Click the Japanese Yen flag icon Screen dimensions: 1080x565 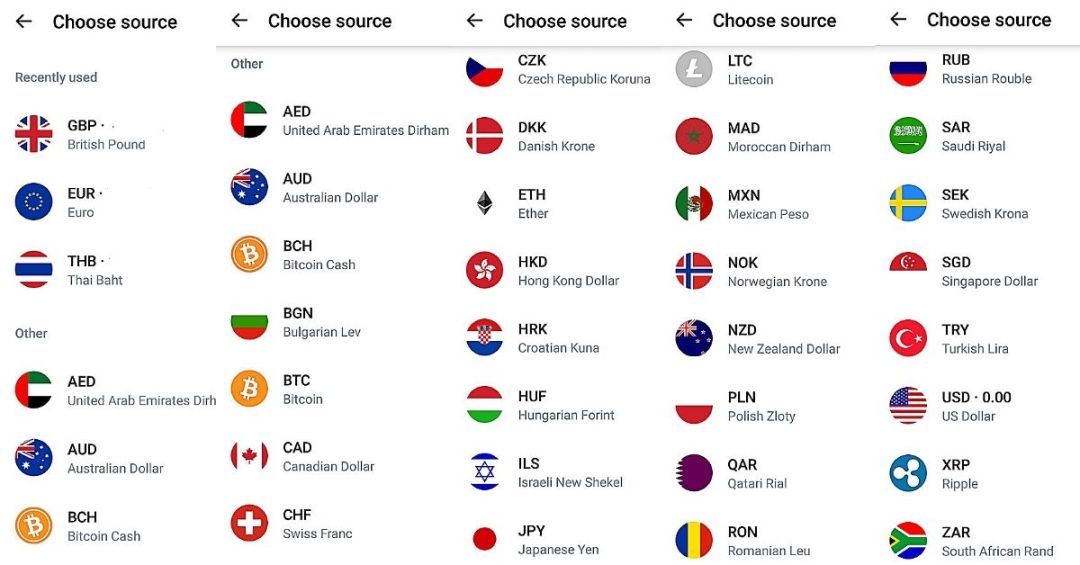(485, 540)
